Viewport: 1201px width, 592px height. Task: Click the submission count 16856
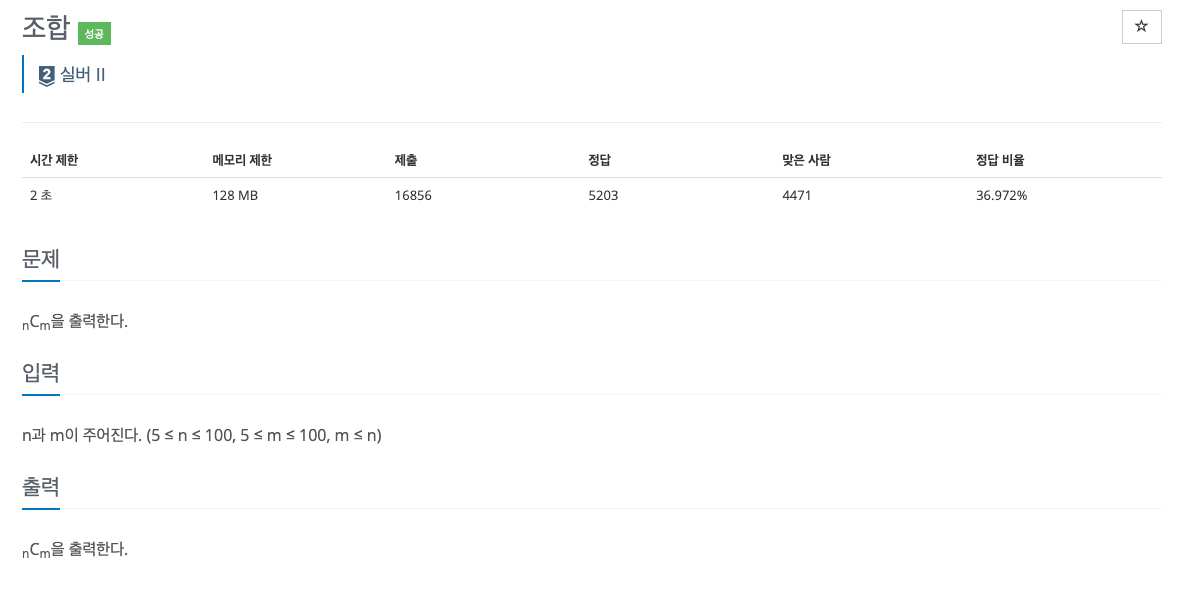pos(413,195)
